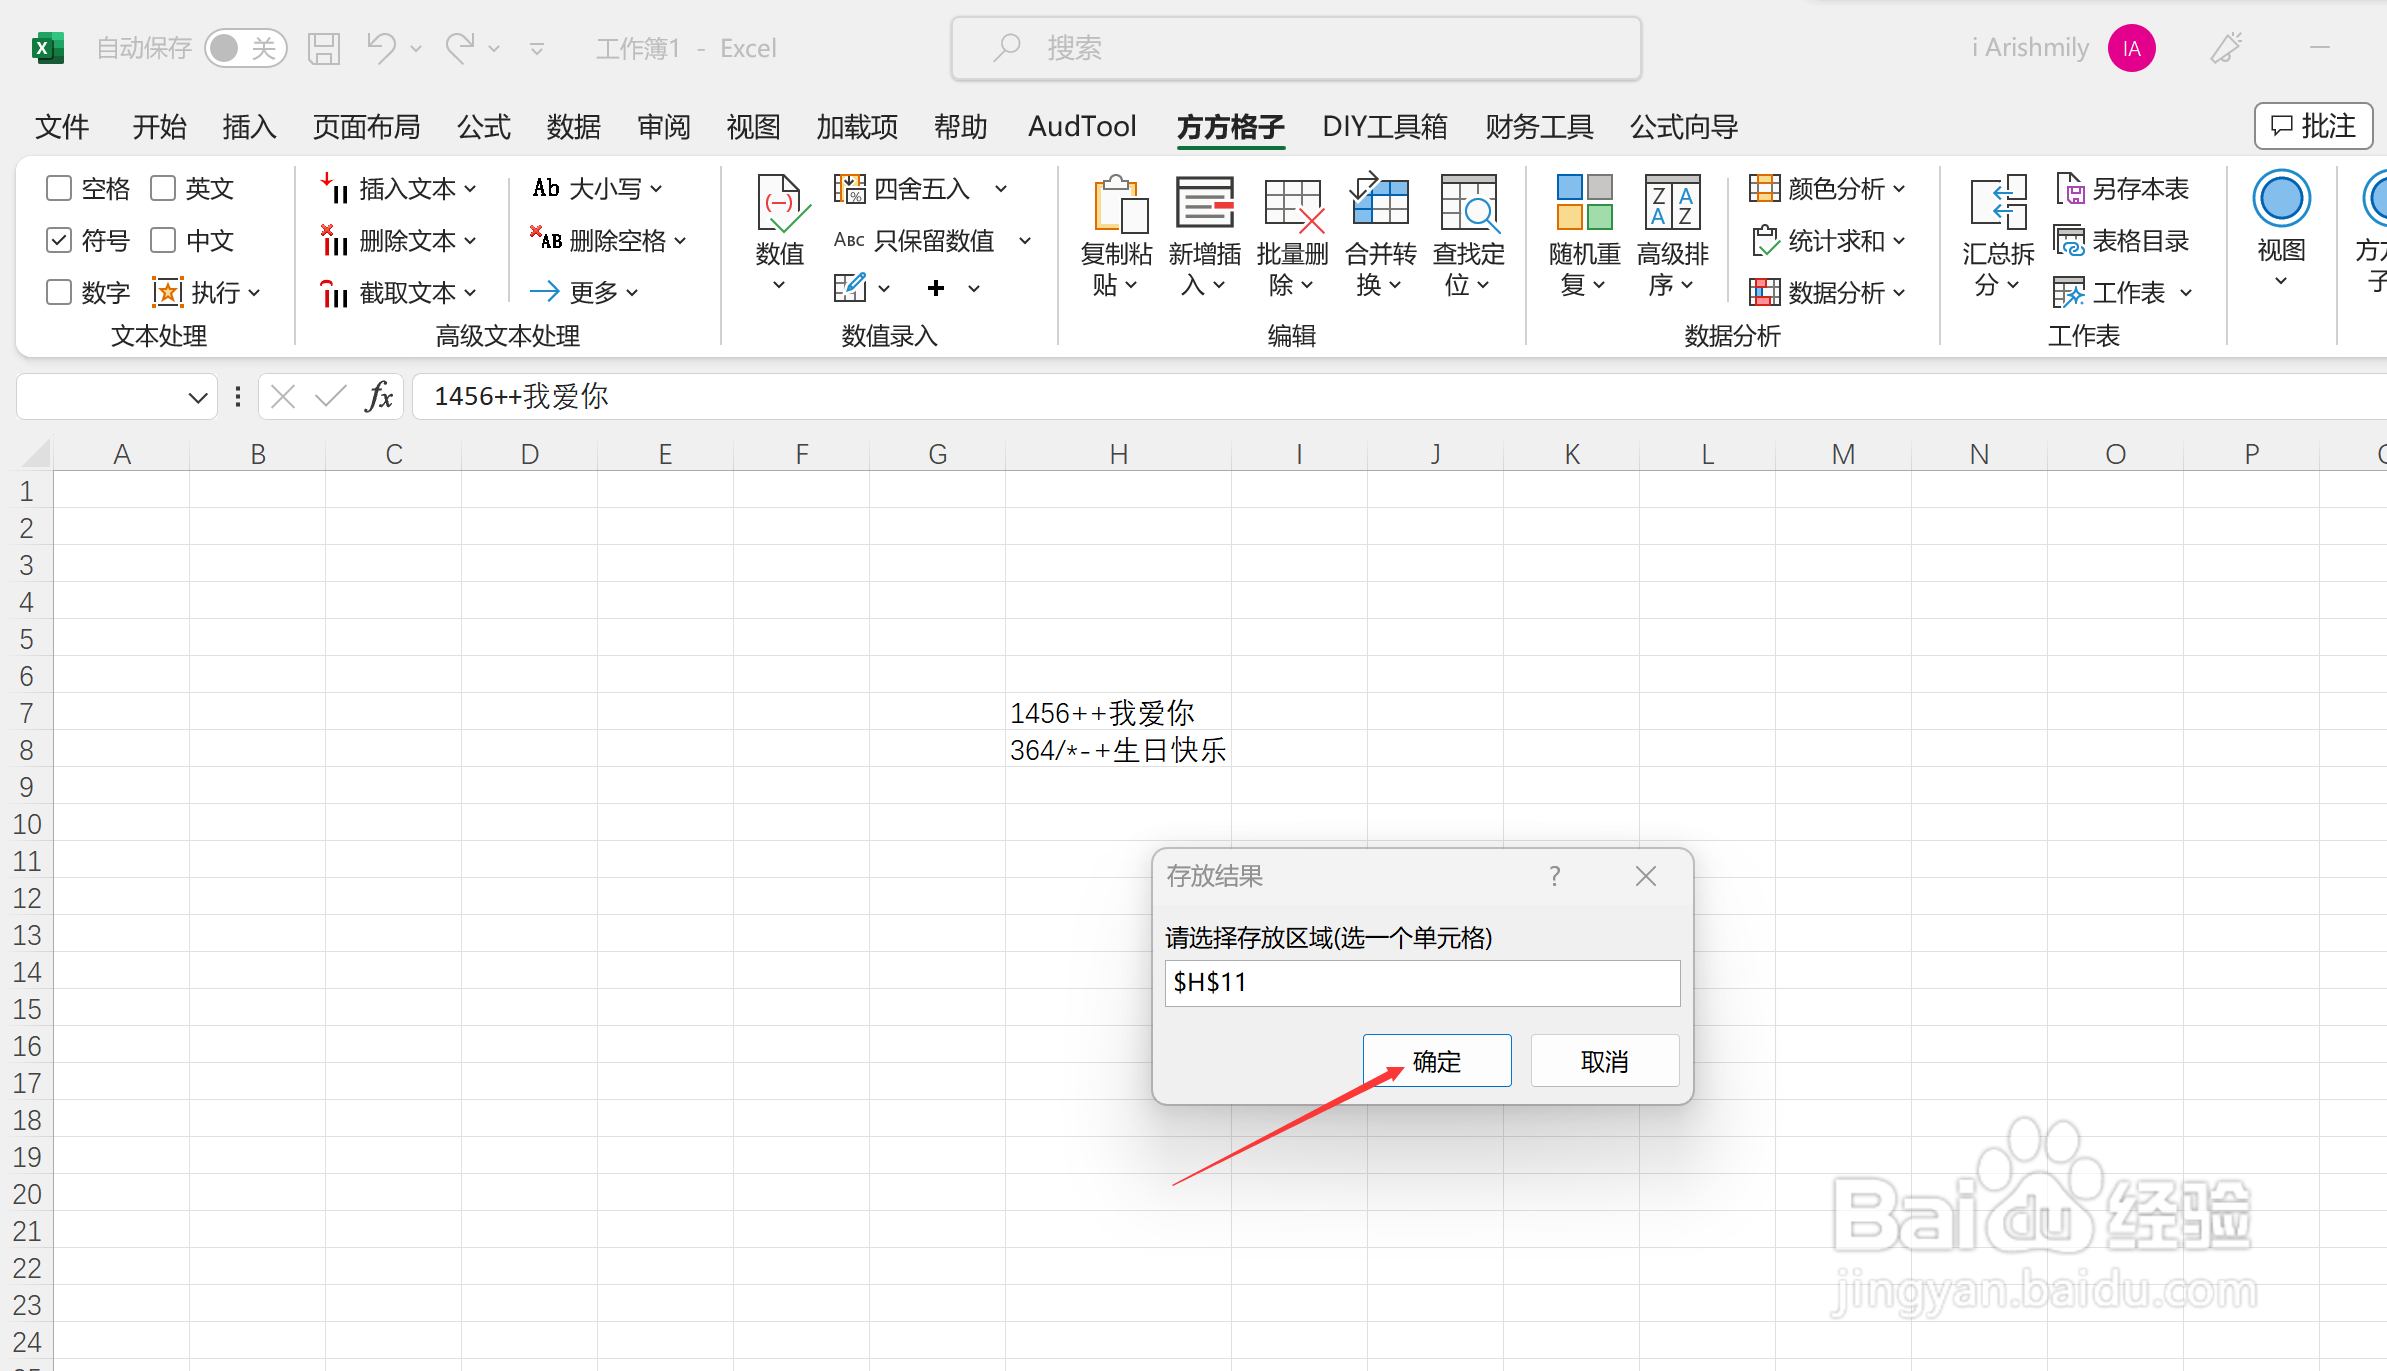Click the 高级排序 icon
This screenshot has height=1371, width=2387.
coord(1672,203)
